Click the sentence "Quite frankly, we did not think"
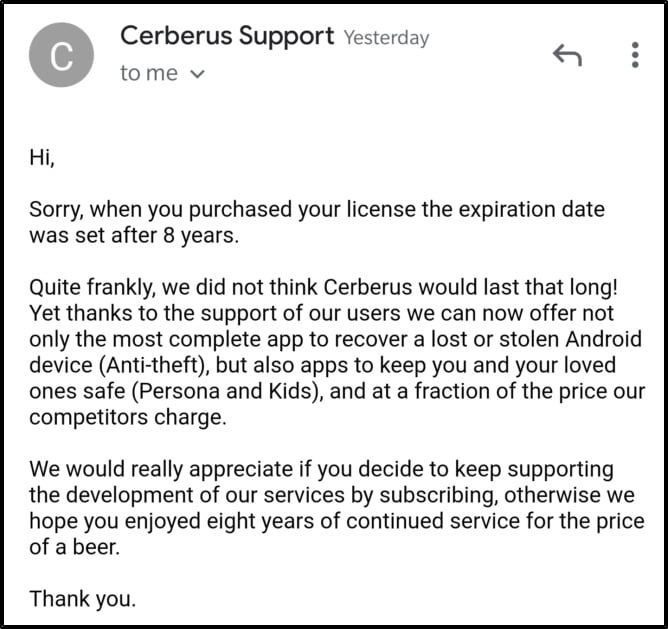The width and height of the screenshot is (668, 629). tap(323, 287)
